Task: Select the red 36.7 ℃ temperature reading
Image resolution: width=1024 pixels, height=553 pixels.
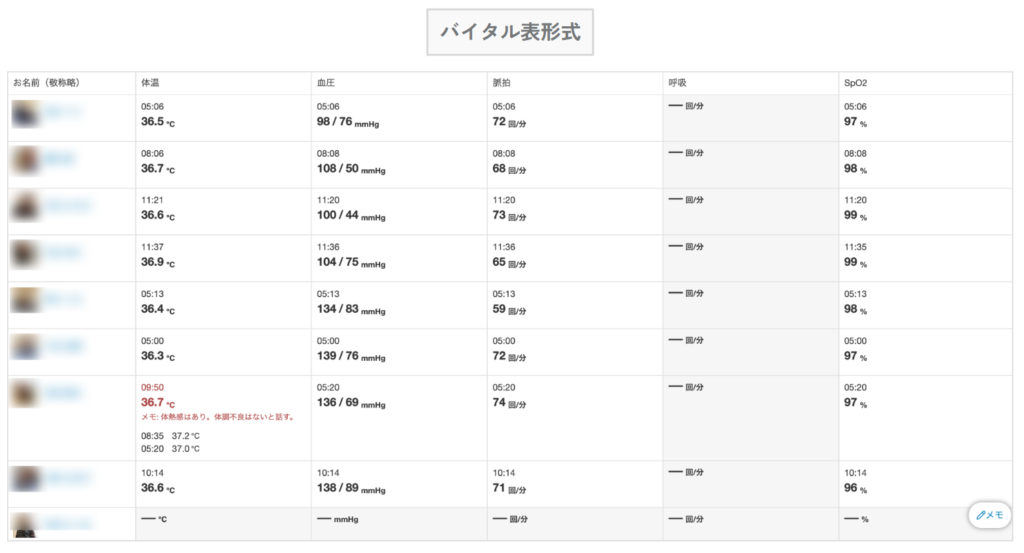Action: point(158,402)
